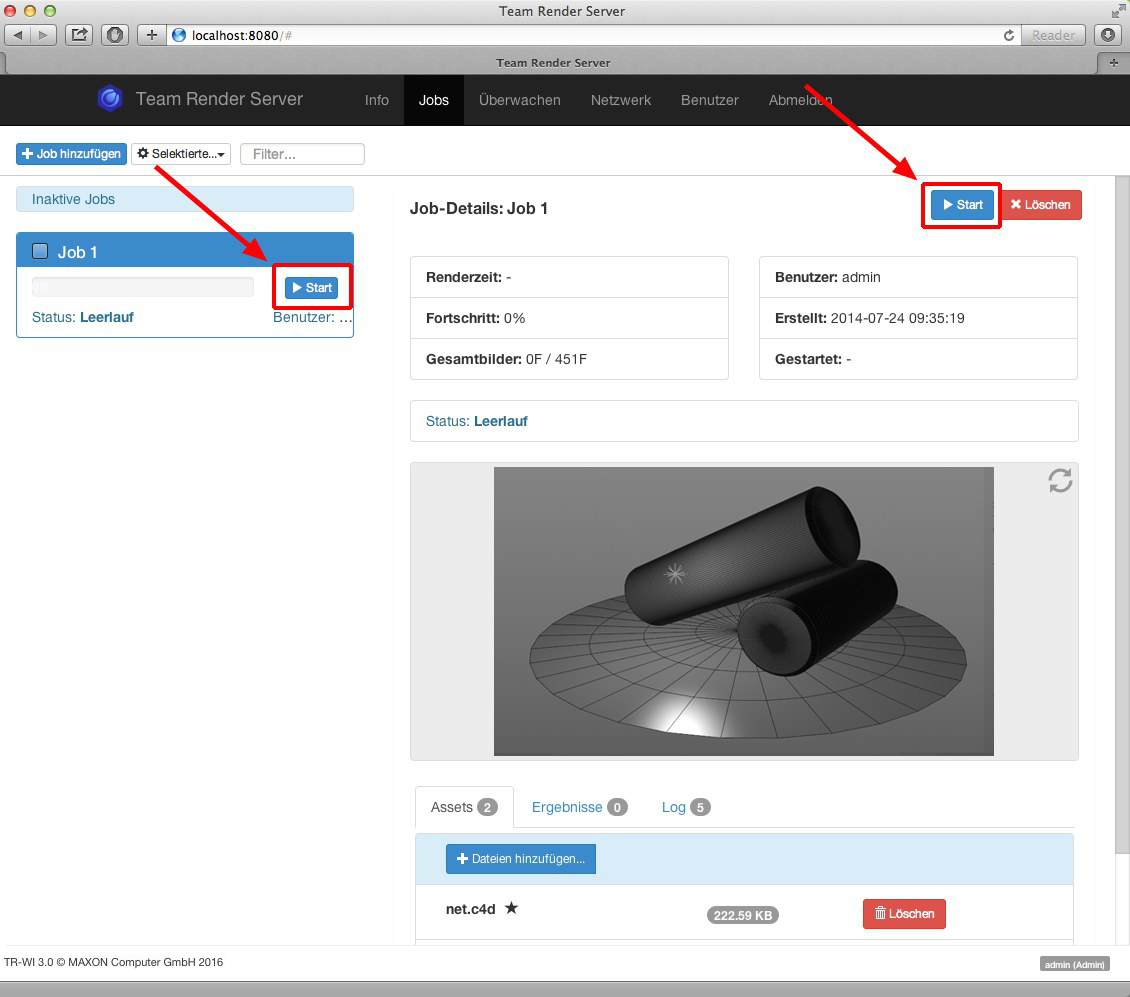Click the browser reload icon
Screen dimensions: 1130x997
coord(1009,35)
